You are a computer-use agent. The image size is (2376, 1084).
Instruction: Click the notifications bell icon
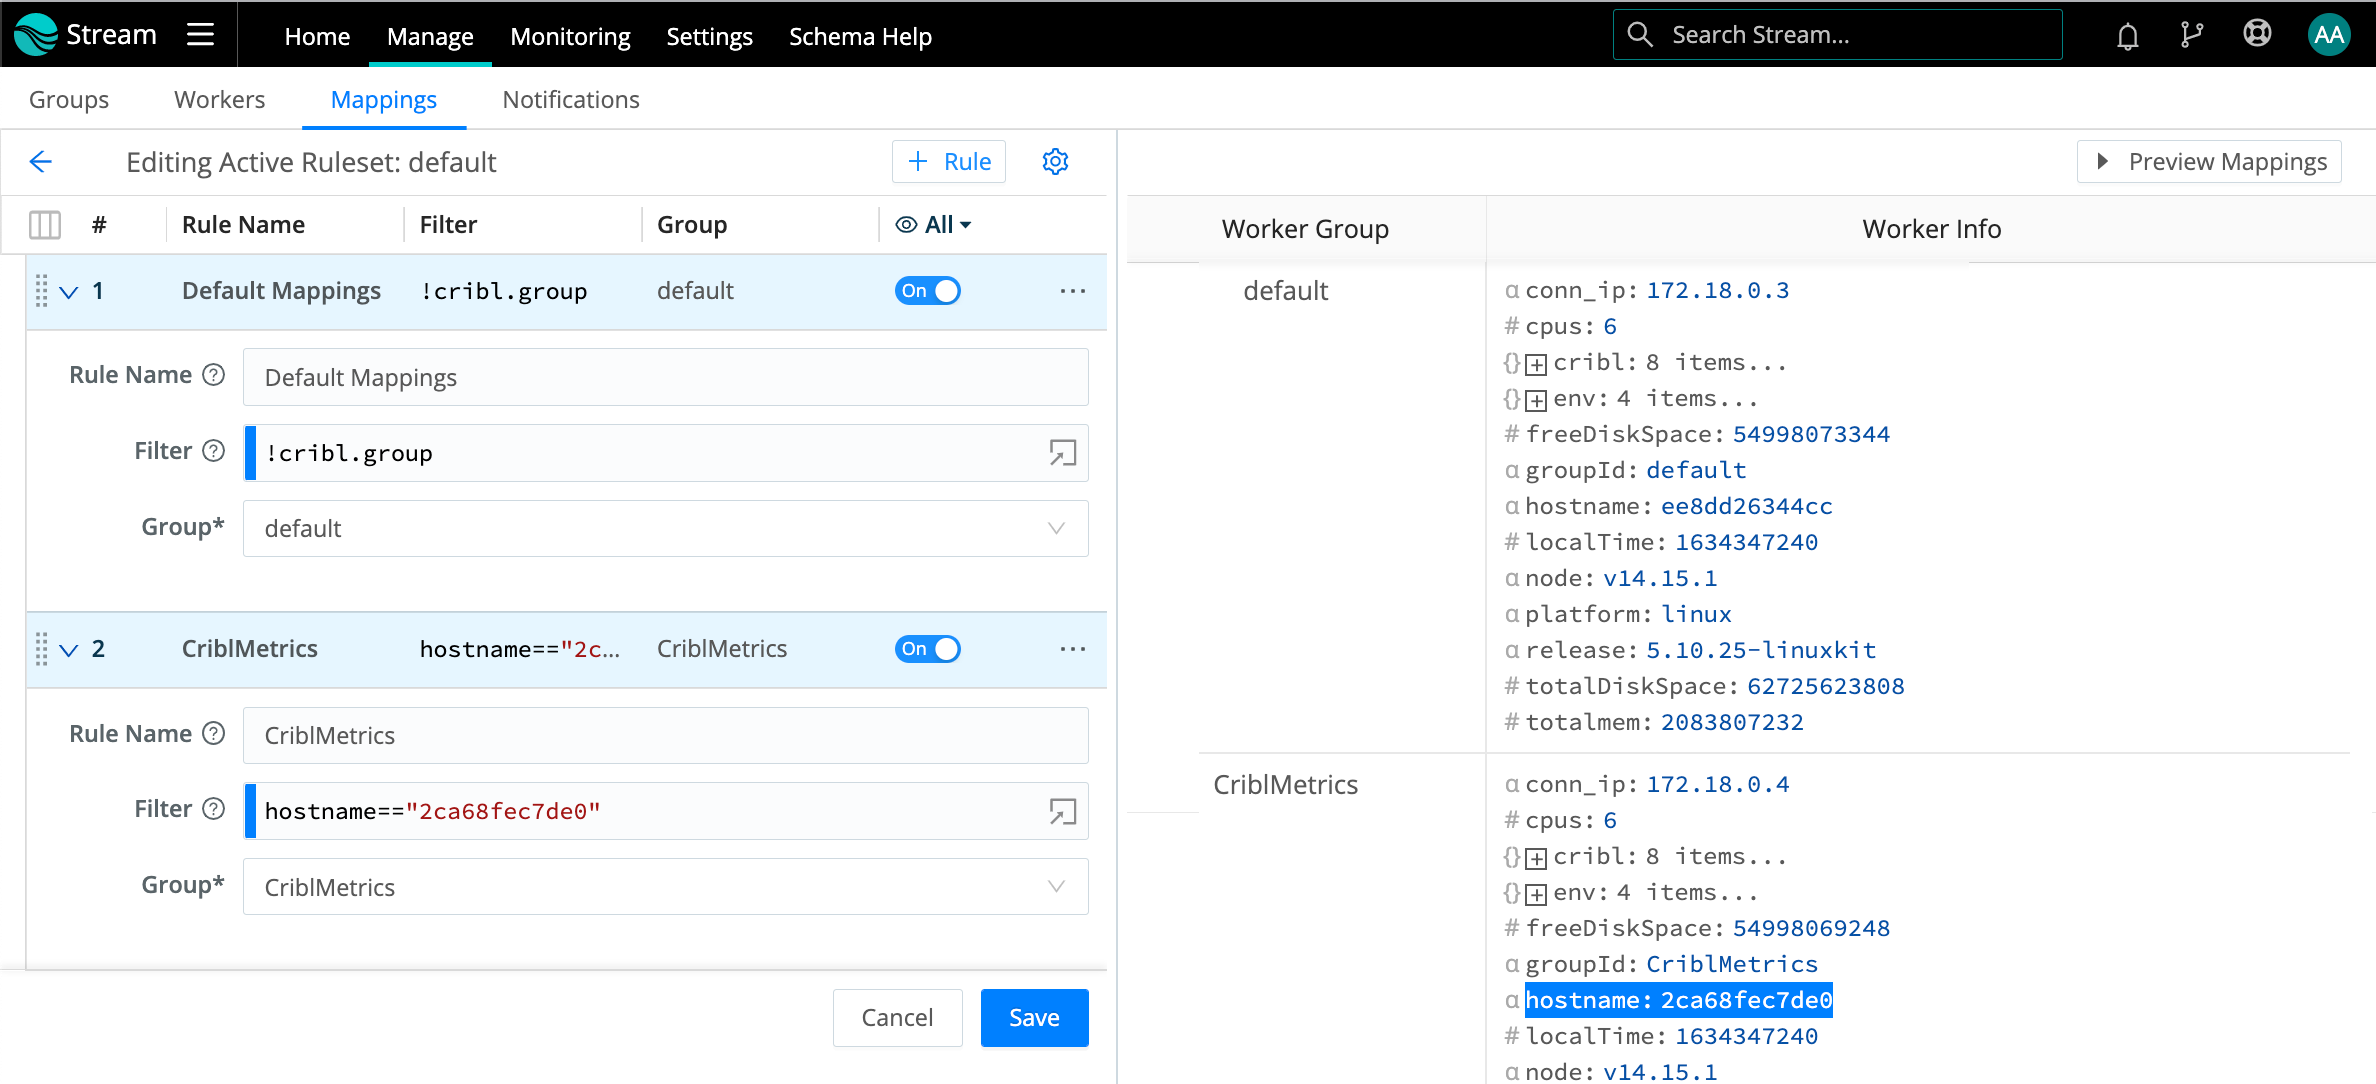(2127, 33)
